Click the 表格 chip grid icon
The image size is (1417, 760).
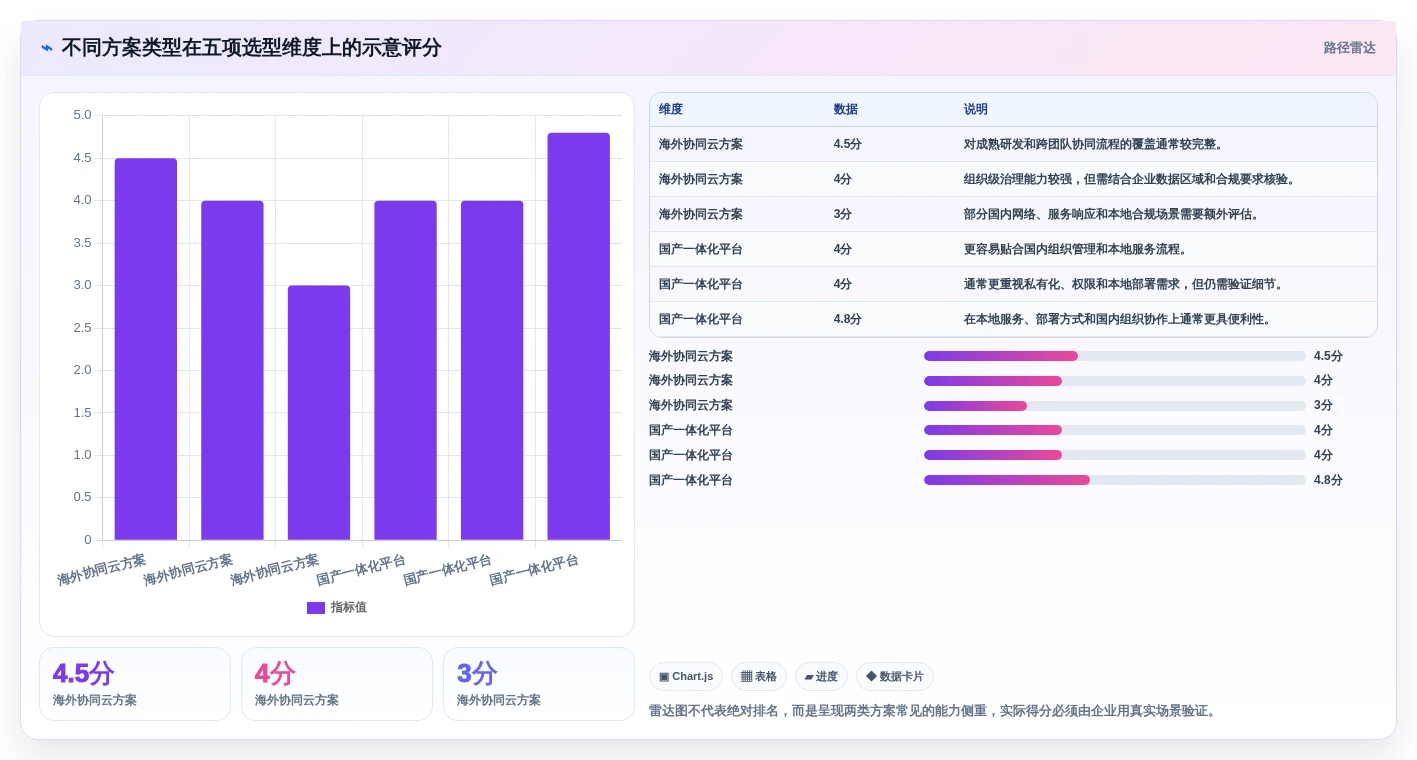[746, 677]
